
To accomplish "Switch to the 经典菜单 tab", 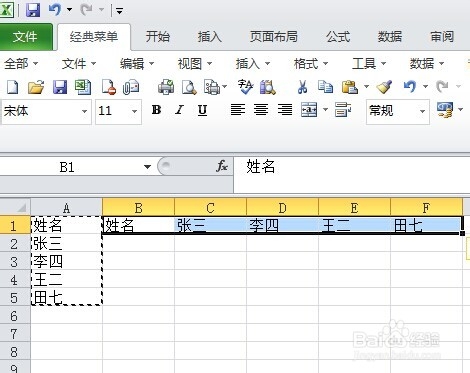I will [94, 37].
